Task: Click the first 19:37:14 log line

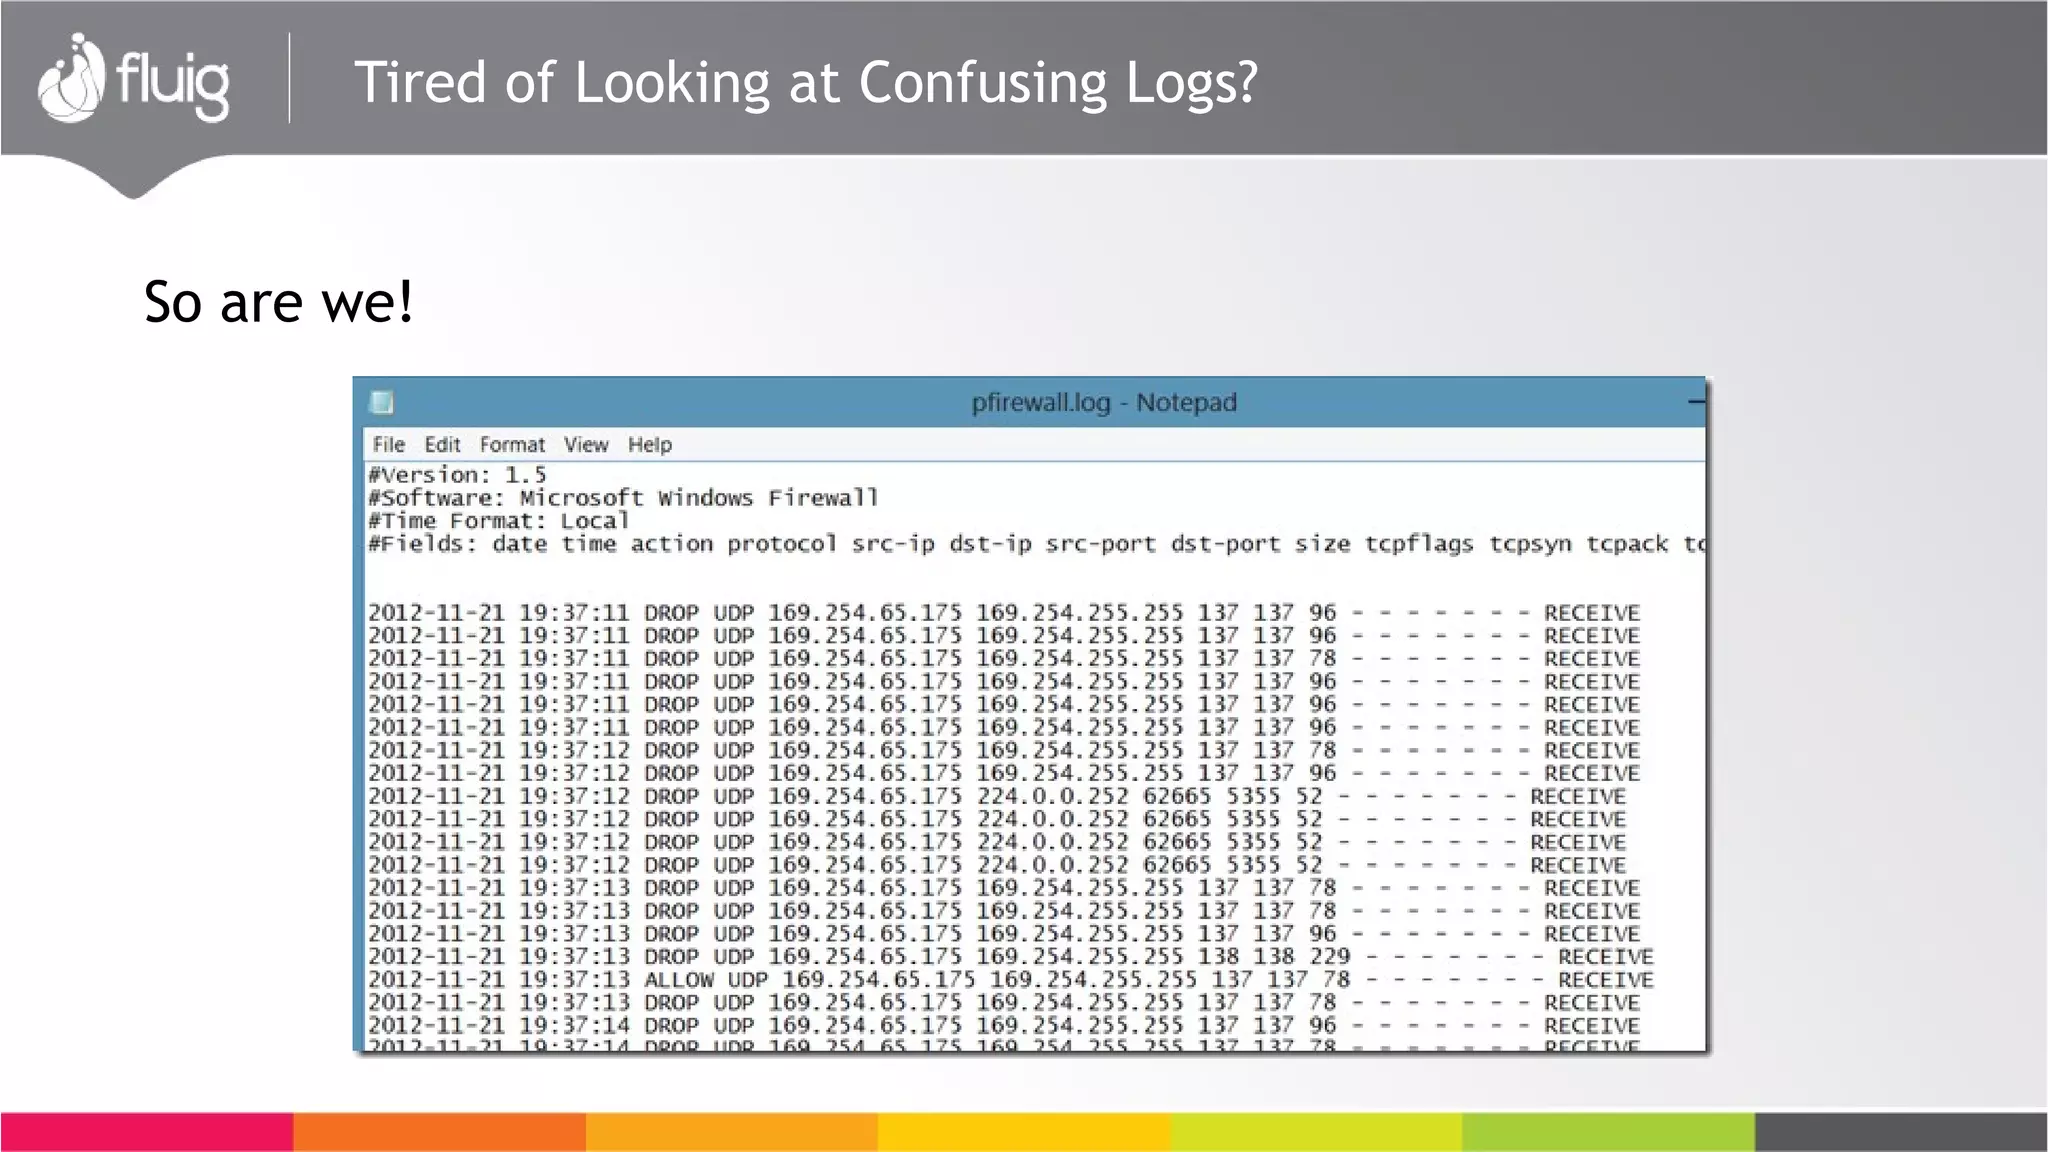Action: [x=1004, y=1026]
